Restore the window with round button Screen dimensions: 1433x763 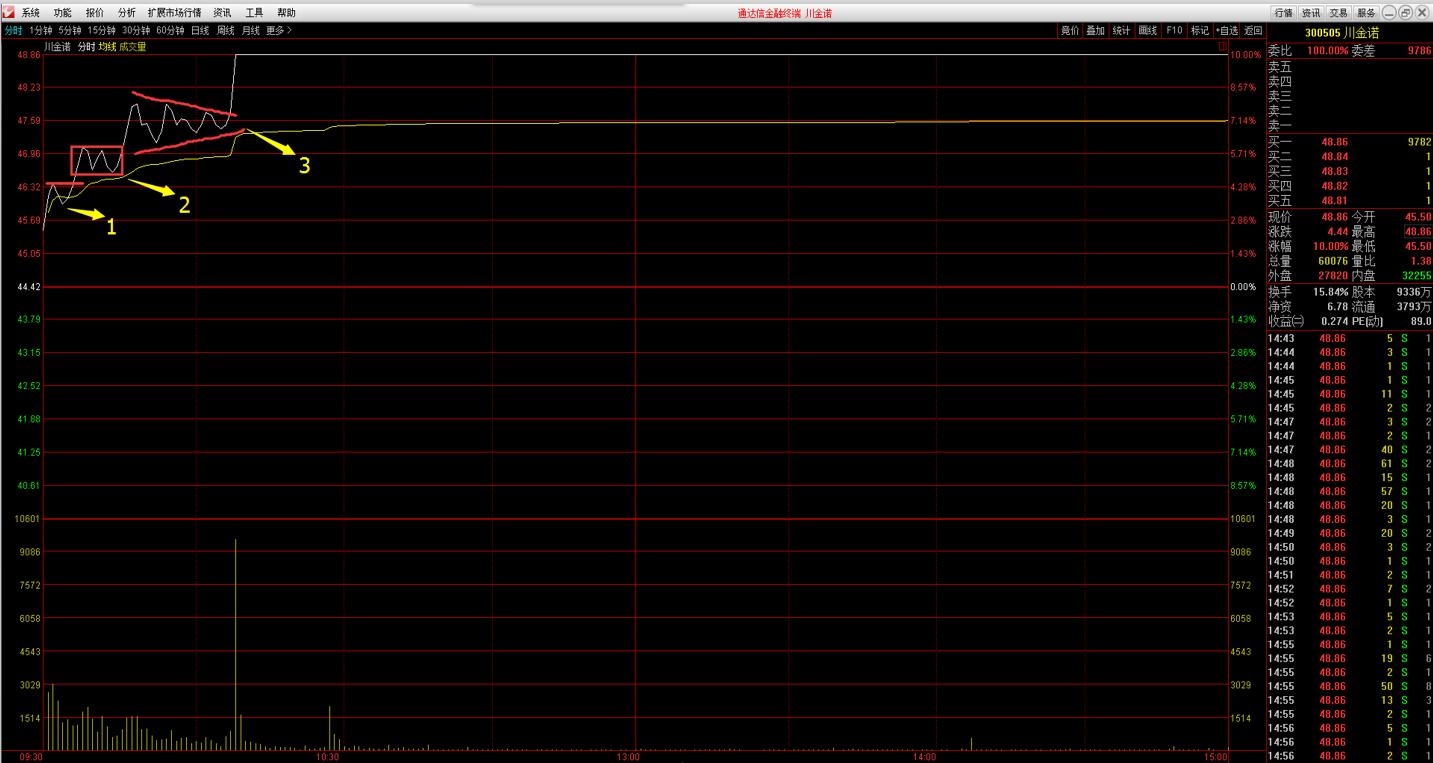[x=1406, y=12]
